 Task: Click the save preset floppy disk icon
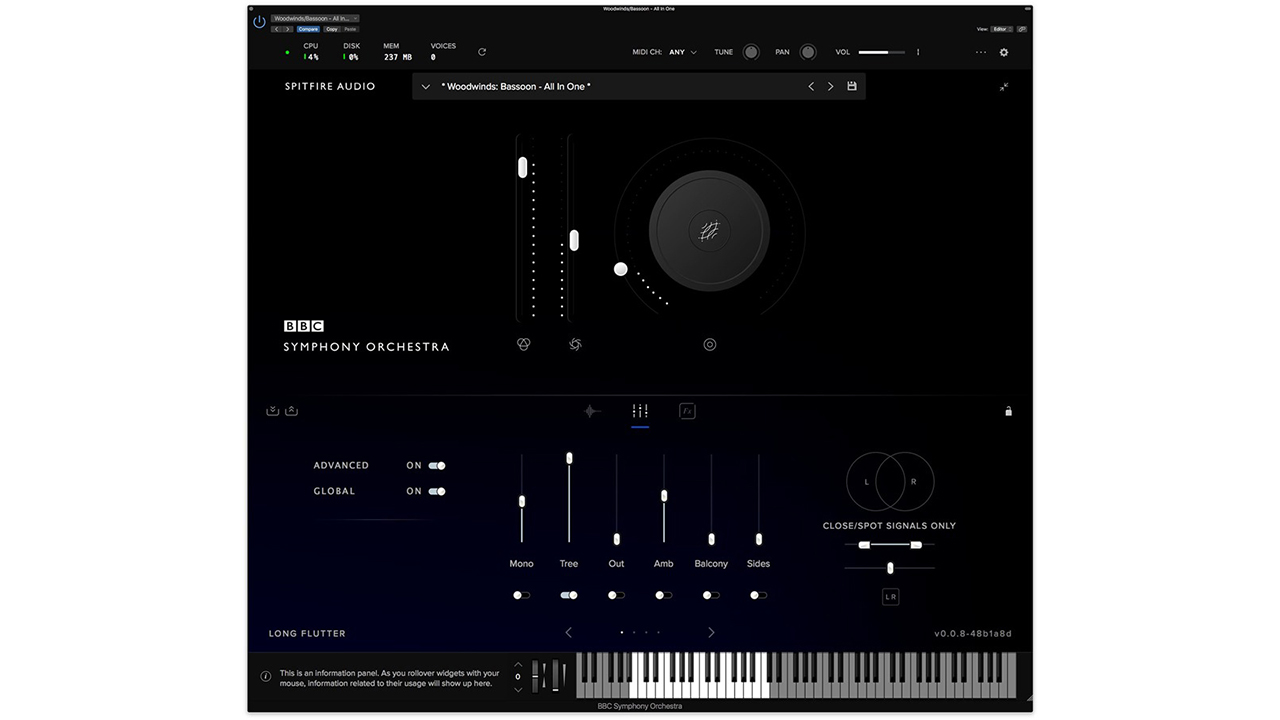[x=852, y=86]
